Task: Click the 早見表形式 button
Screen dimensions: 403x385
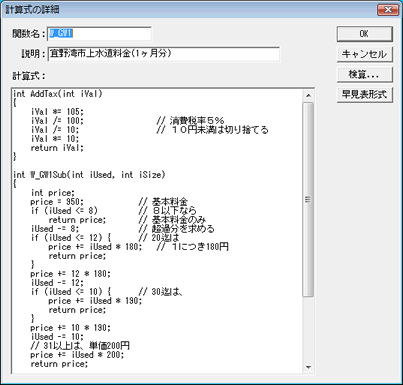Action: 365,95
